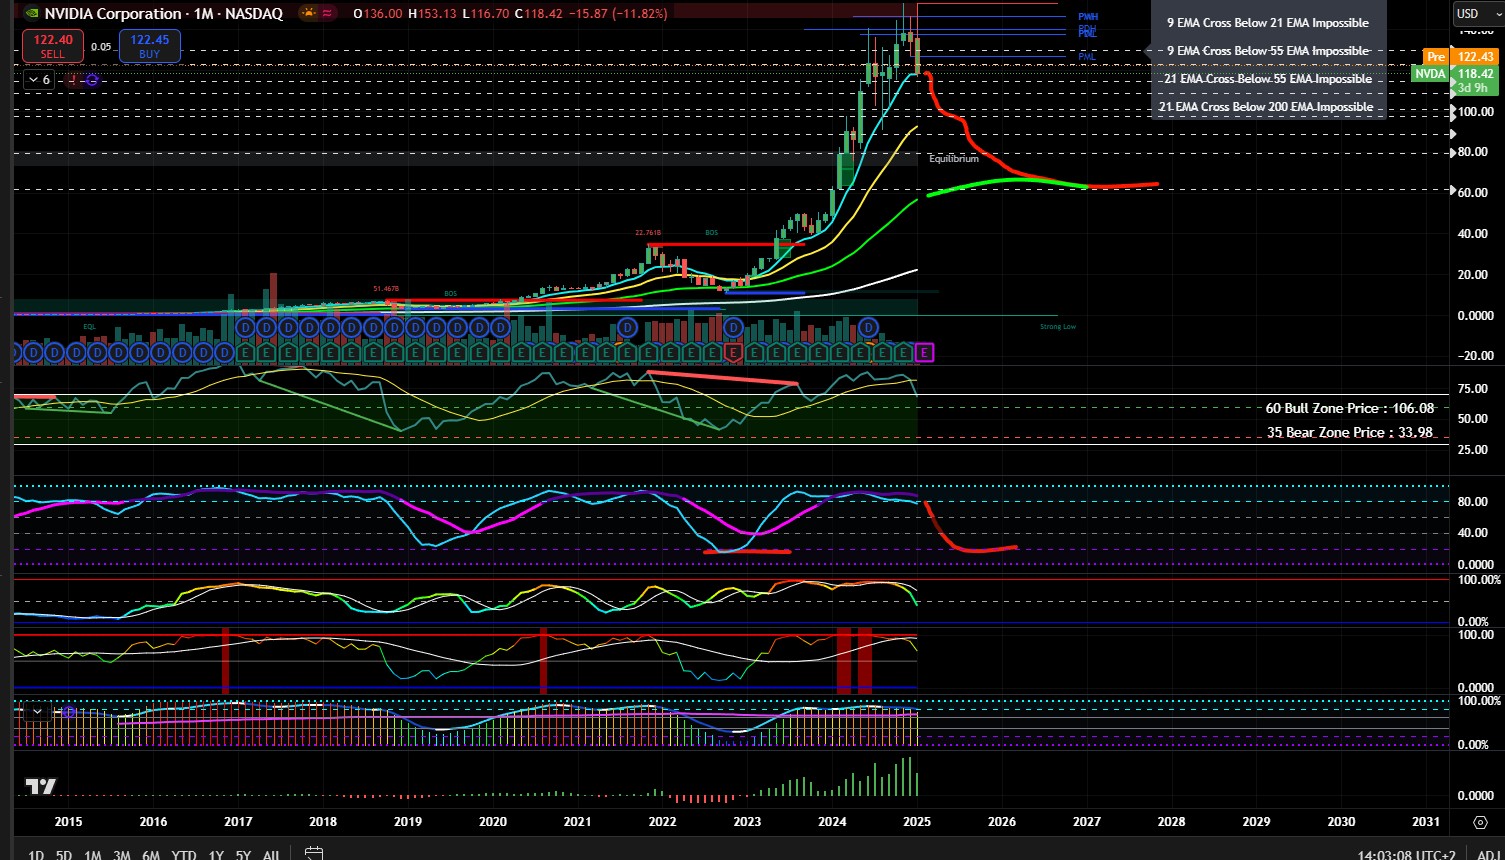The image size is (1505, 860).
Task: Click '9 EMA Cross Below 55 EMA Impossible' text
Action: [x=1268, y=50]
